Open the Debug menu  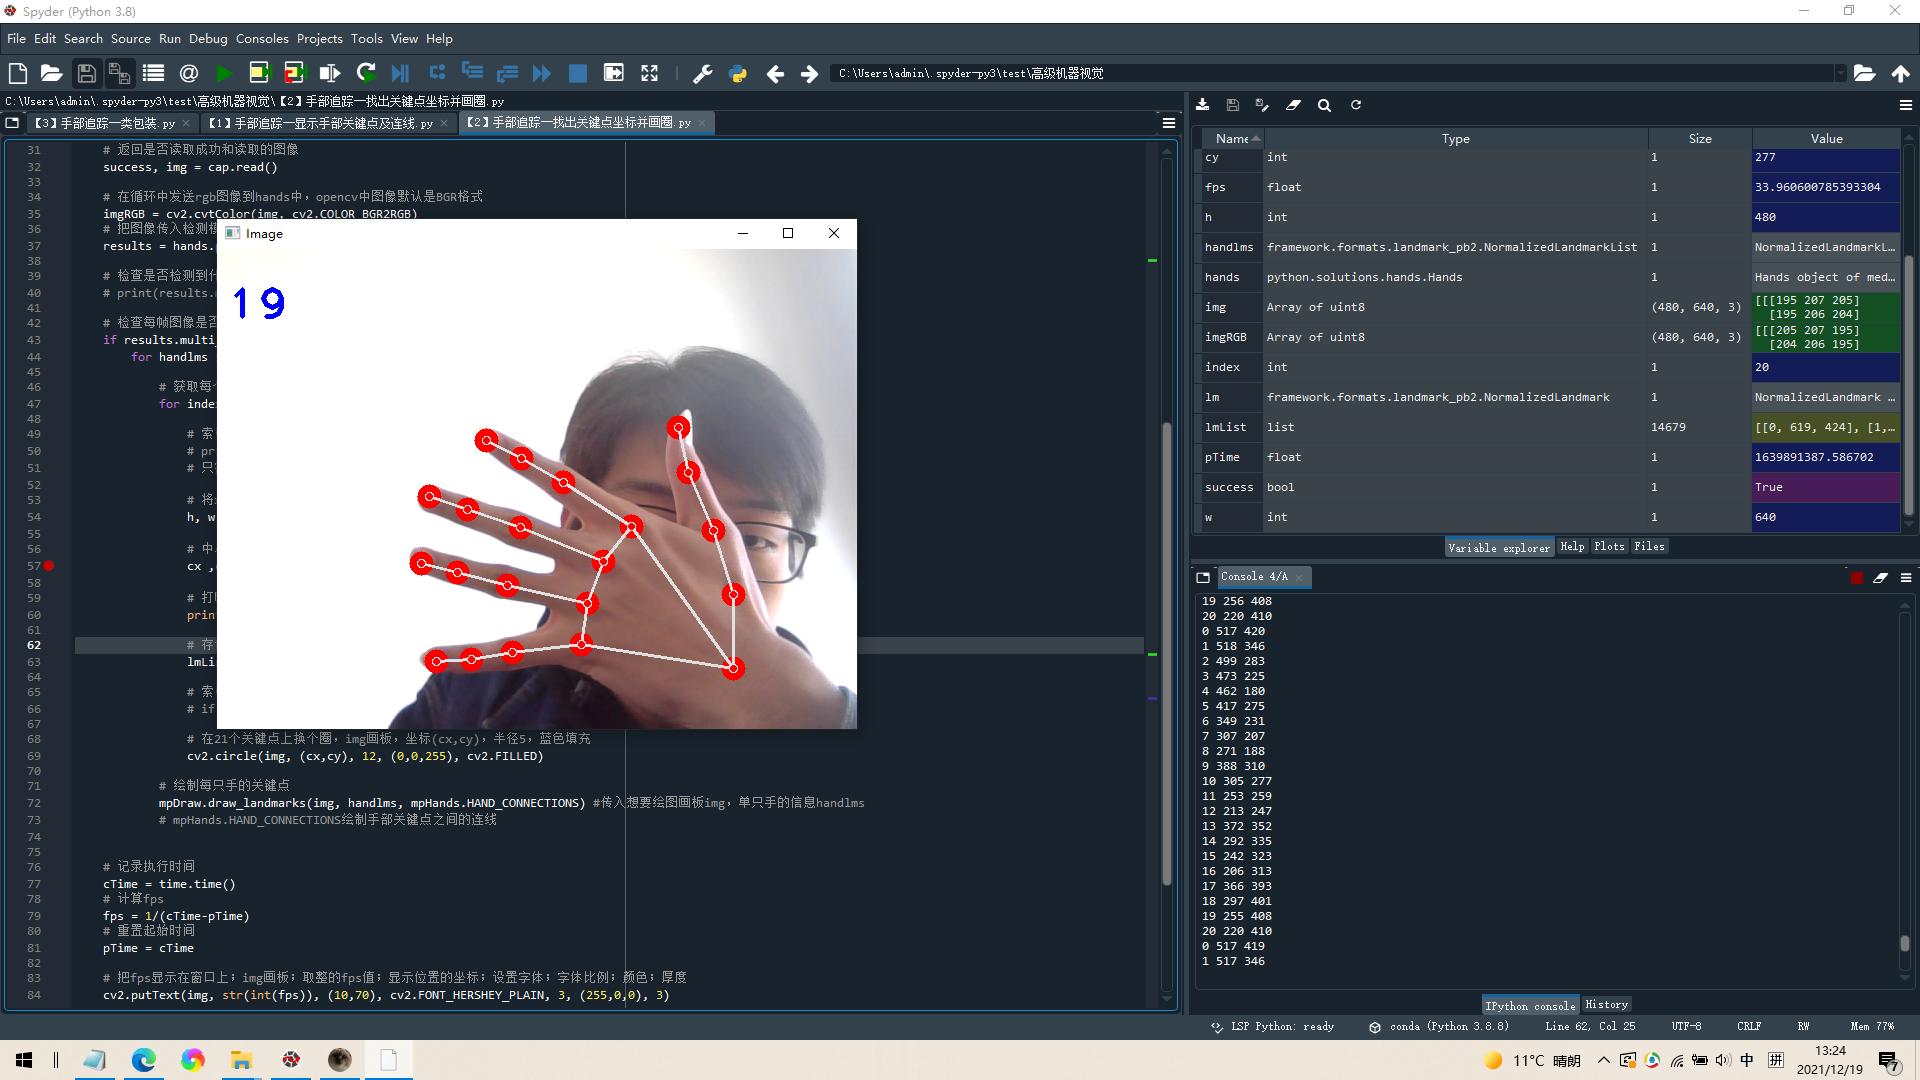pos(208,38)
